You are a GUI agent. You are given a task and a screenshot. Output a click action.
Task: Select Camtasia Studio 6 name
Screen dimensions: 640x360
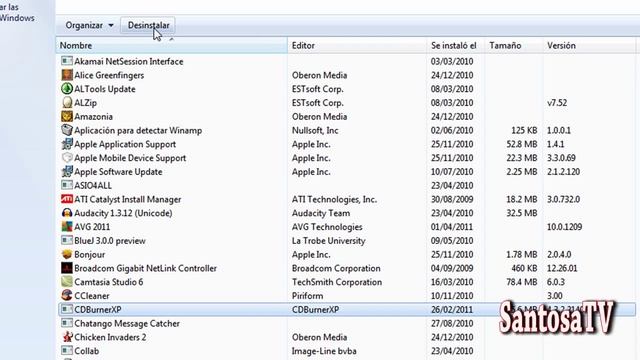click(109, 282)
